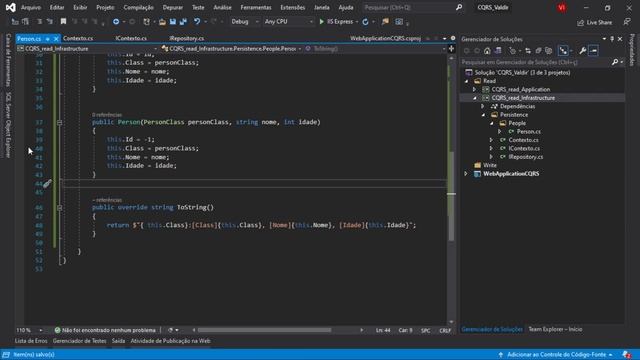The image size is (640, 360).
Task: Click the feedback icon near Live Share
Action: [627, 22]
